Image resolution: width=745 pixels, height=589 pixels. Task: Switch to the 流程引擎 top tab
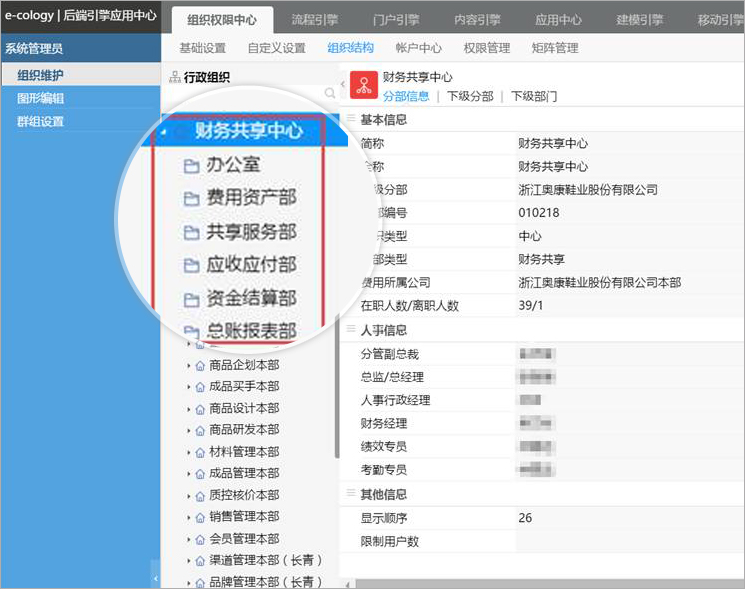(x=313, y=20)
